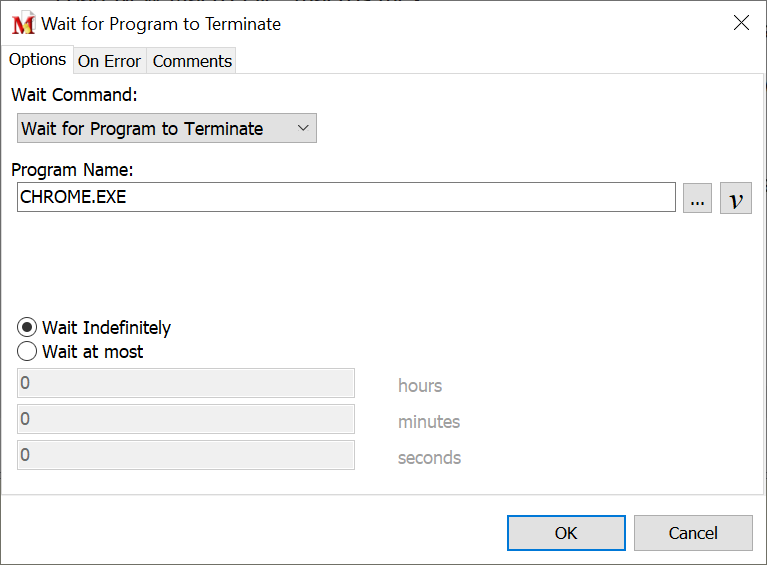Open the variable picker "v" button
This screenshot has height=565, width=767.
736,198
